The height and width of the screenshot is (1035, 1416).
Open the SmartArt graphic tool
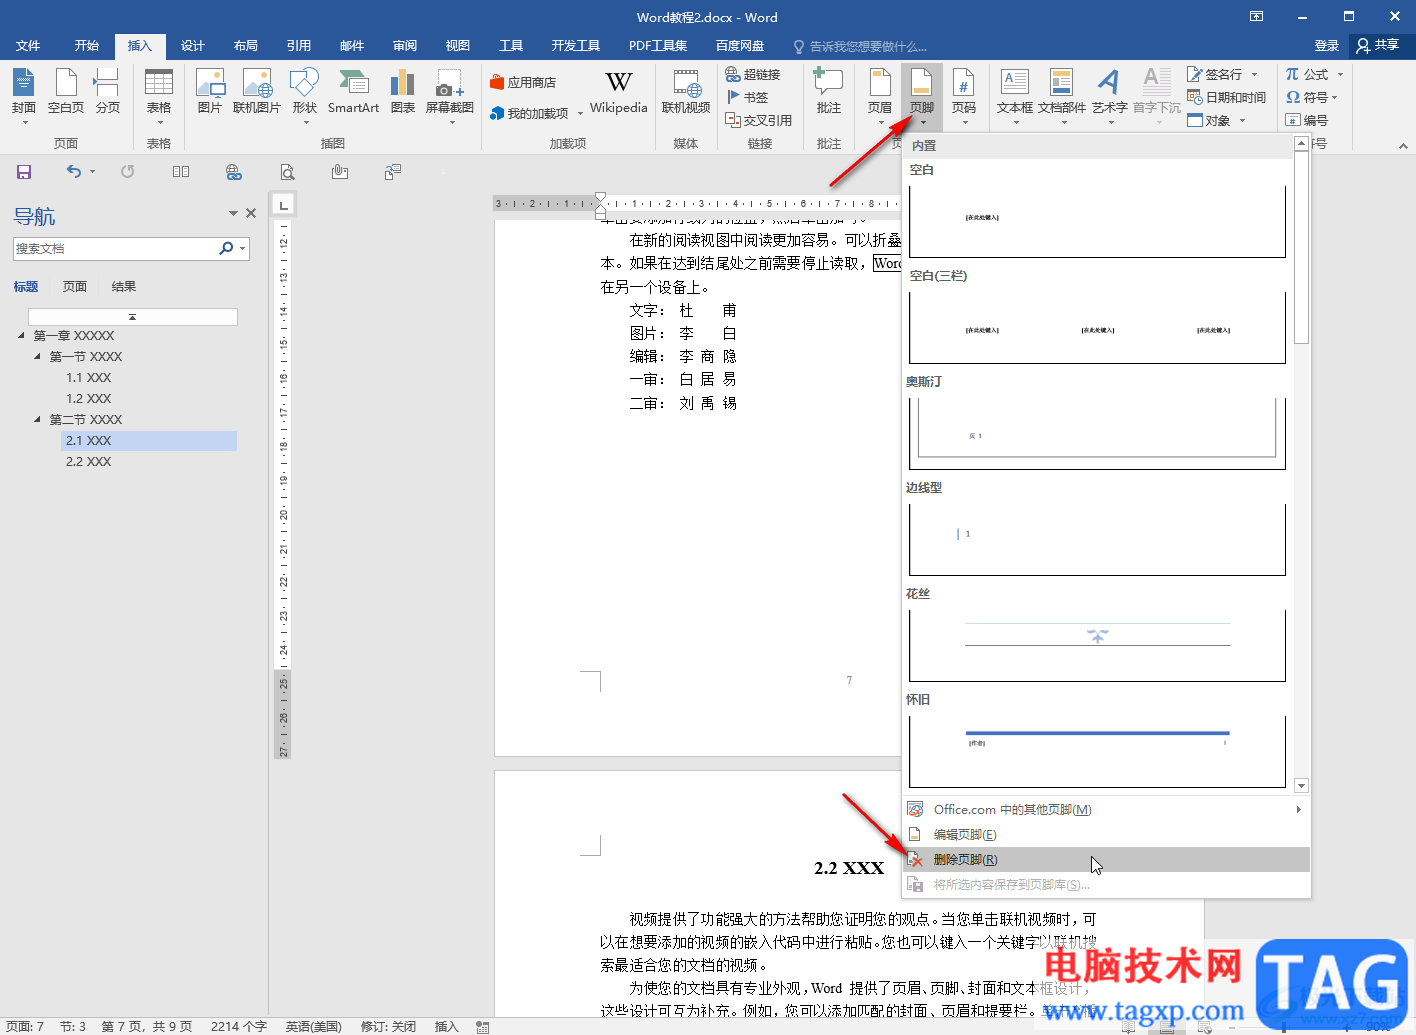[x=353, y=92]
